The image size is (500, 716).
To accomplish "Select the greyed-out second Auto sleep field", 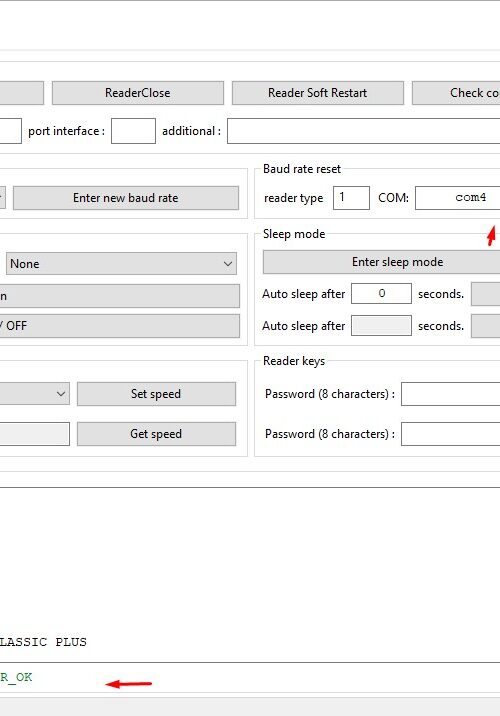I will 381,326.
